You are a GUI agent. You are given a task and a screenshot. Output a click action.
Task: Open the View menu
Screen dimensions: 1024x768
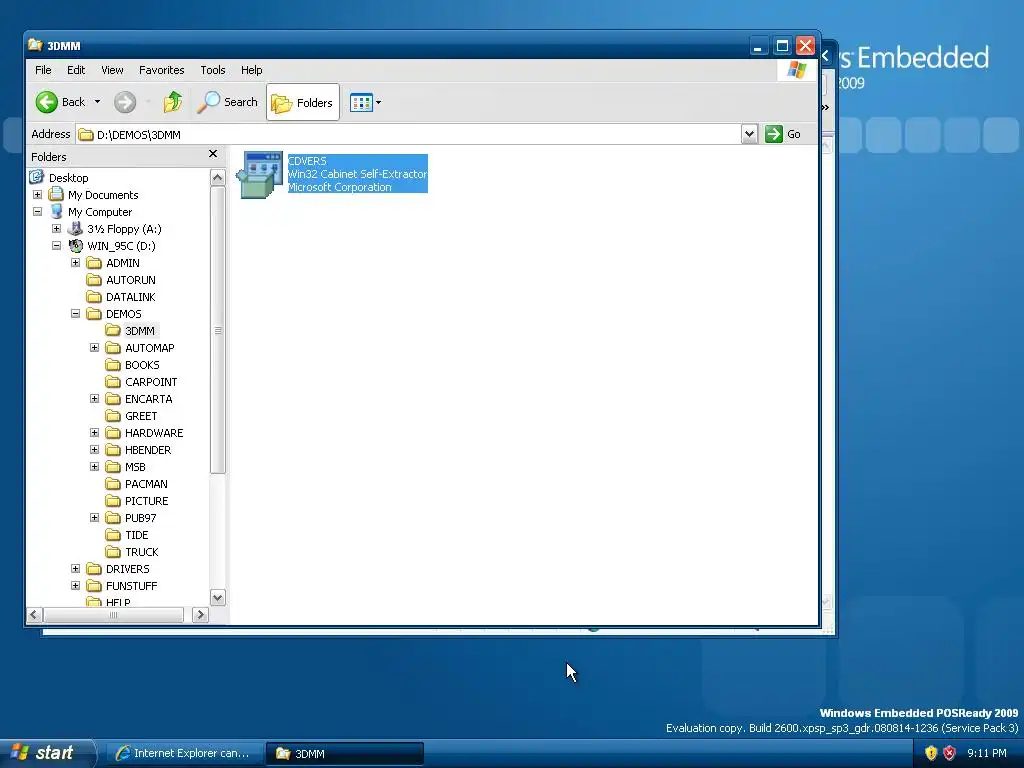coord(112,70)
